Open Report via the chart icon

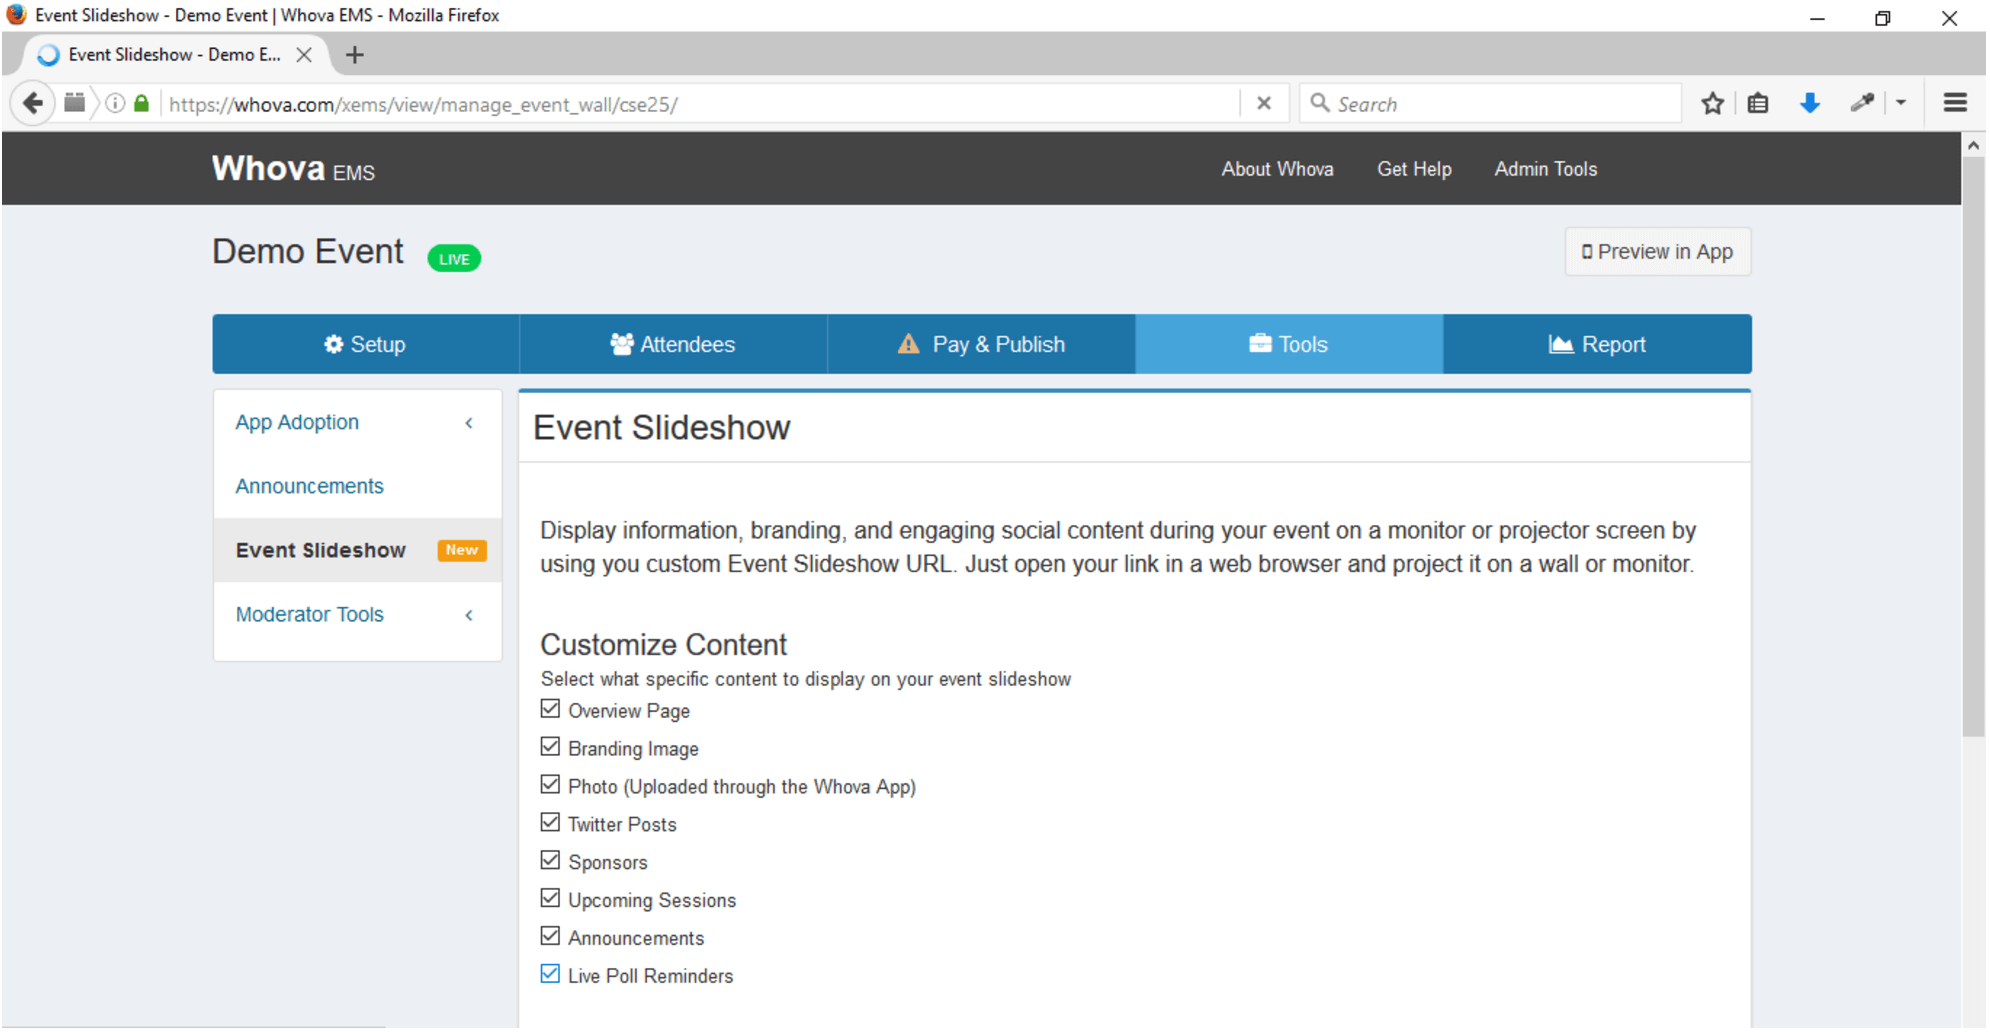pyautogui.click(x=1562, y=344)
